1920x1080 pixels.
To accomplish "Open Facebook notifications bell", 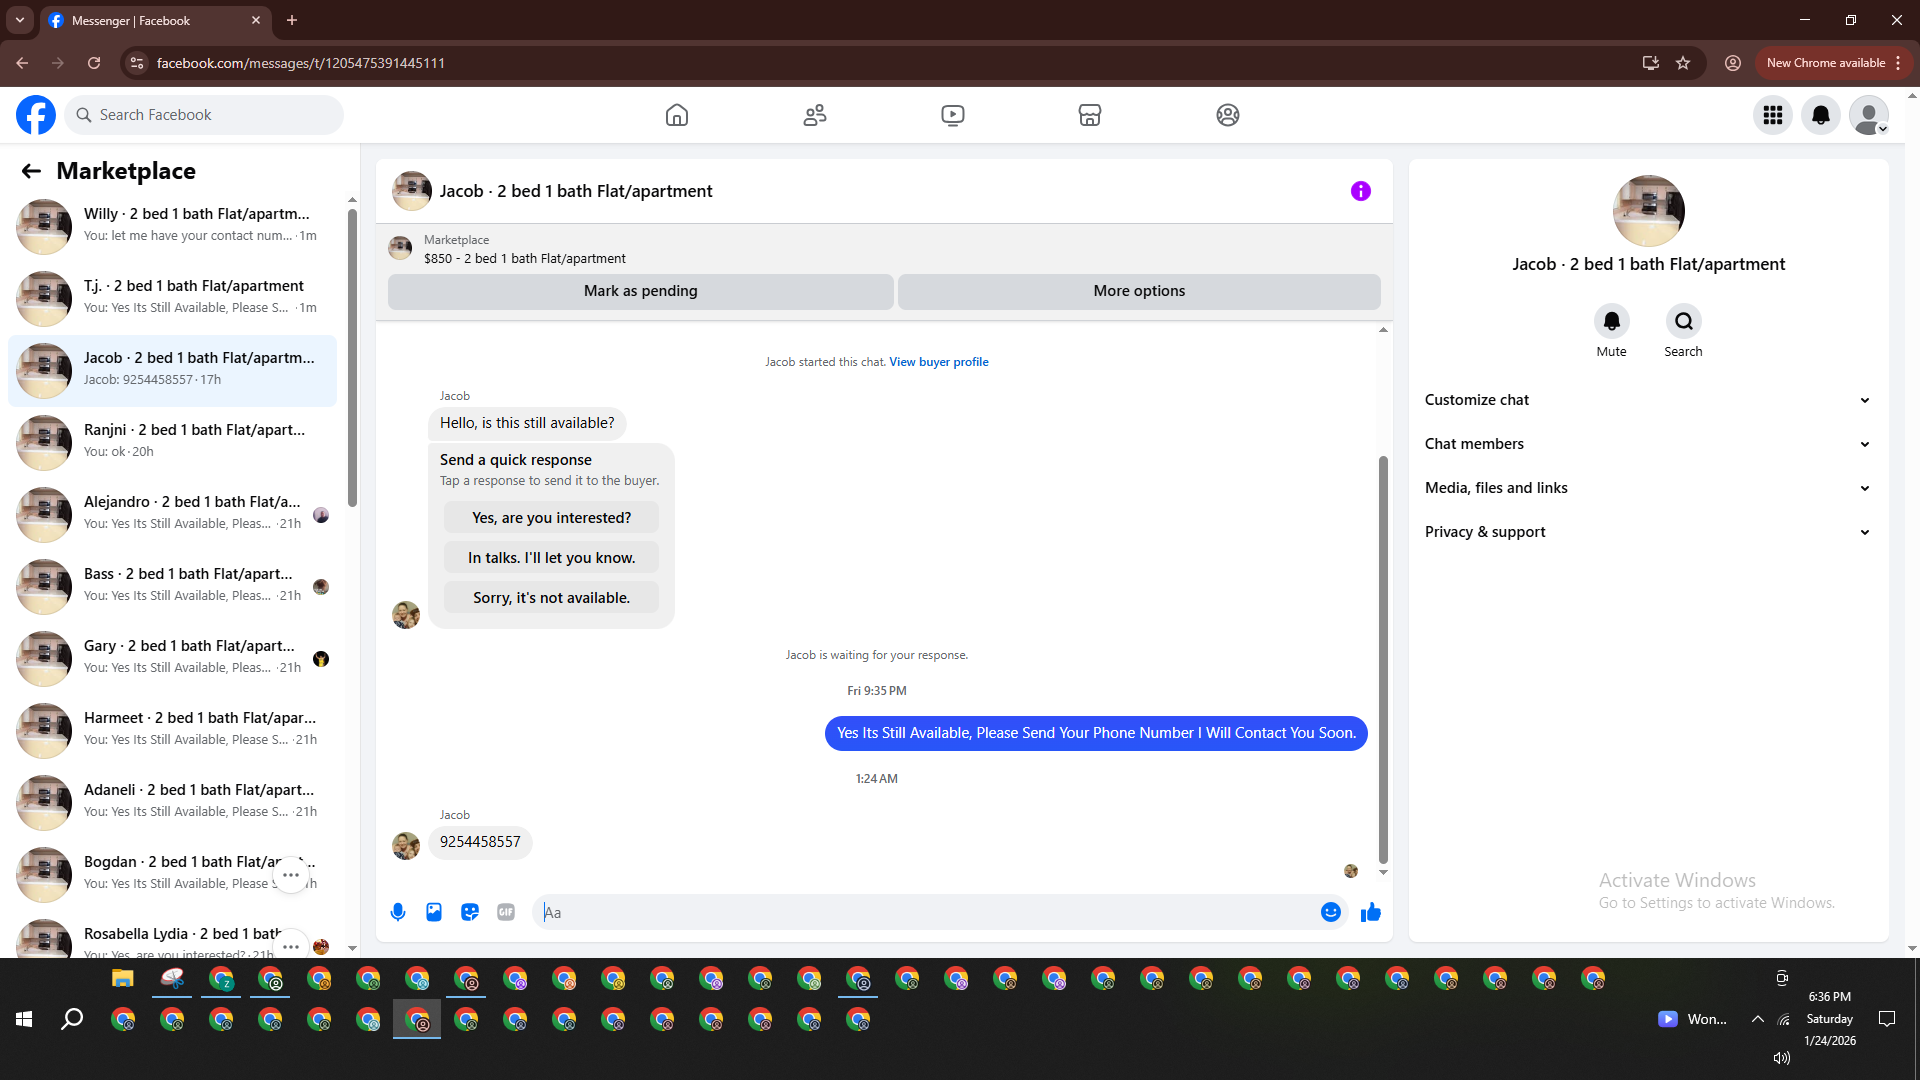I will (1821, 115).
